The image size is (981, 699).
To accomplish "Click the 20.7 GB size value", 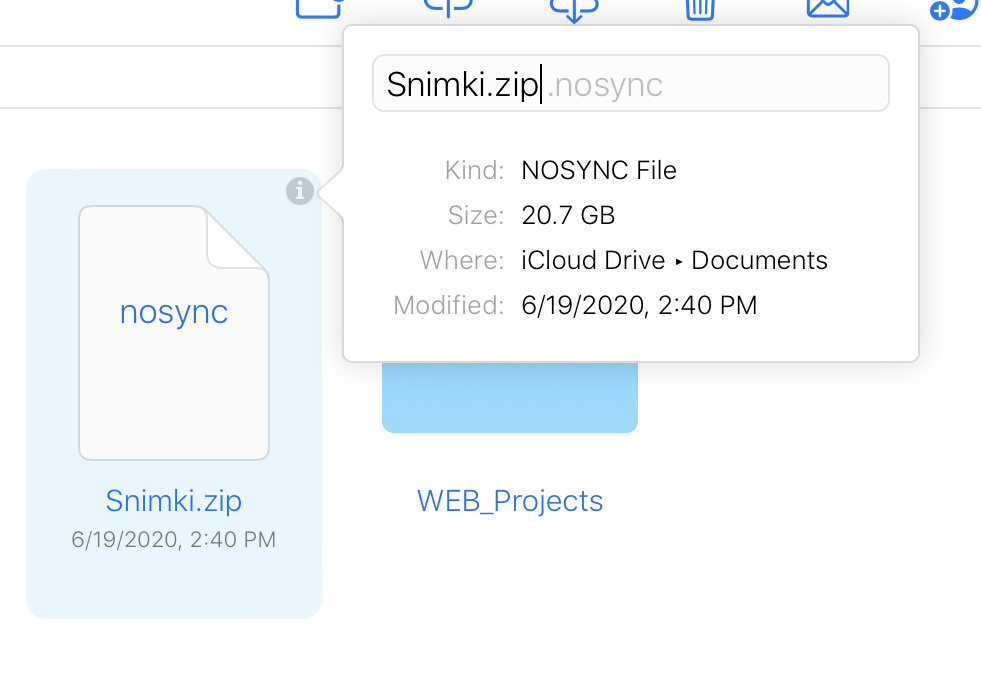I will click(x=568, y=215).
